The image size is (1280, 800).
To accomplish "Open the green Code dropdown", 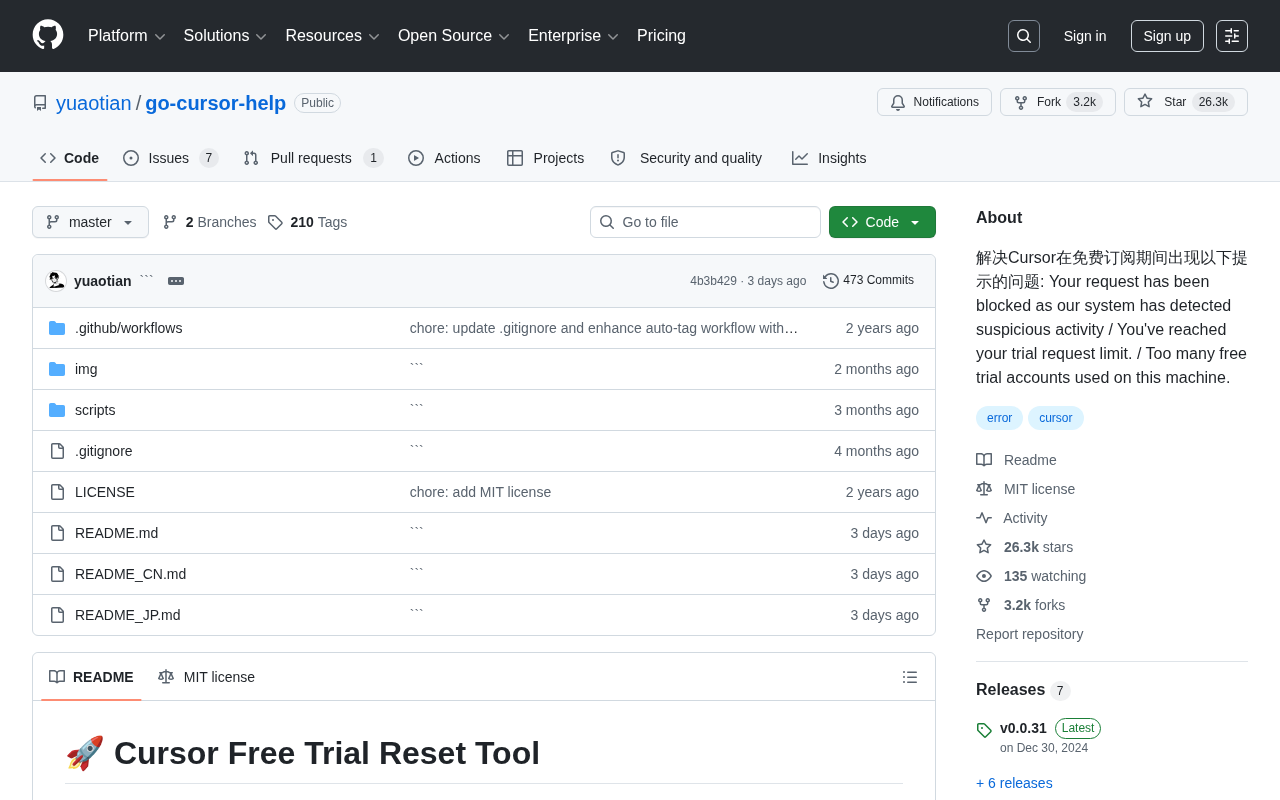I will click(x=882, y=222).
